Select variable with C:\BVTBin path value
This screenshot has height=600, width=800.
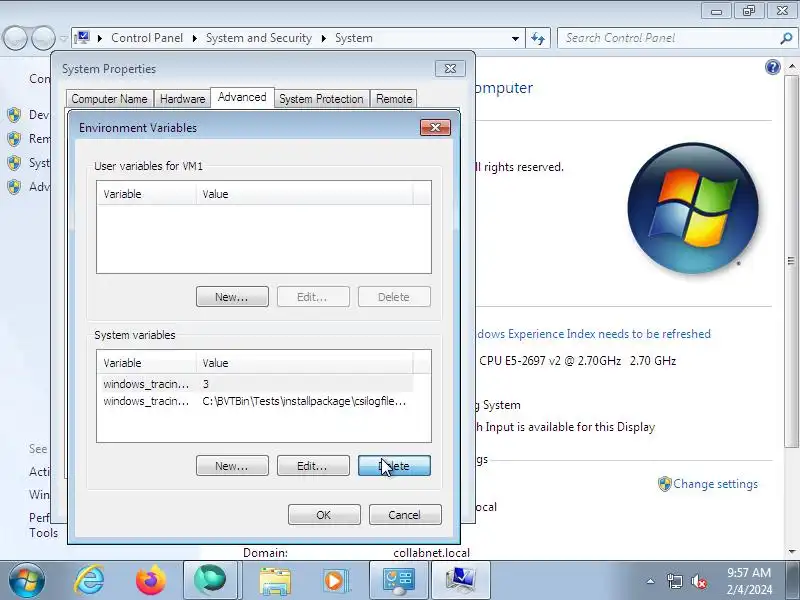(x=255, y=401)
